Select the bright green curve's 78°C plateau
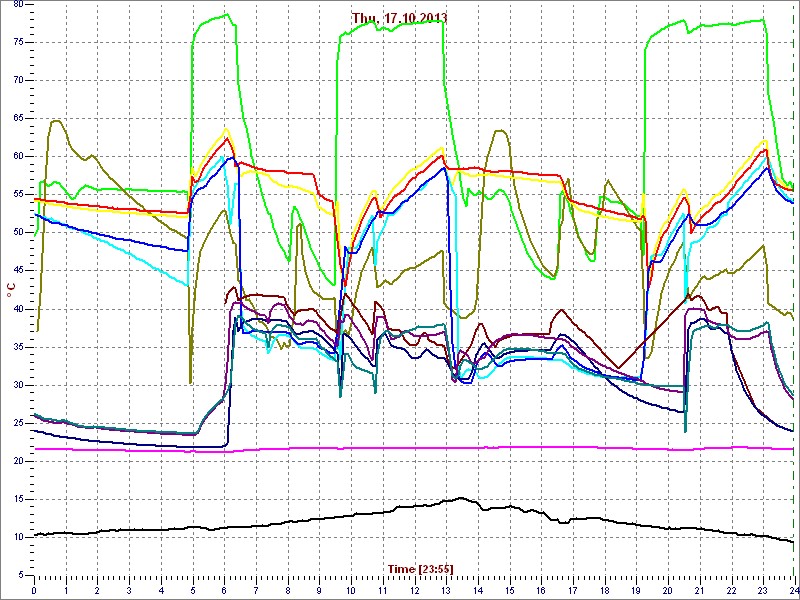The height and width of the screenshot is (600, 800). tap(393, 27)
